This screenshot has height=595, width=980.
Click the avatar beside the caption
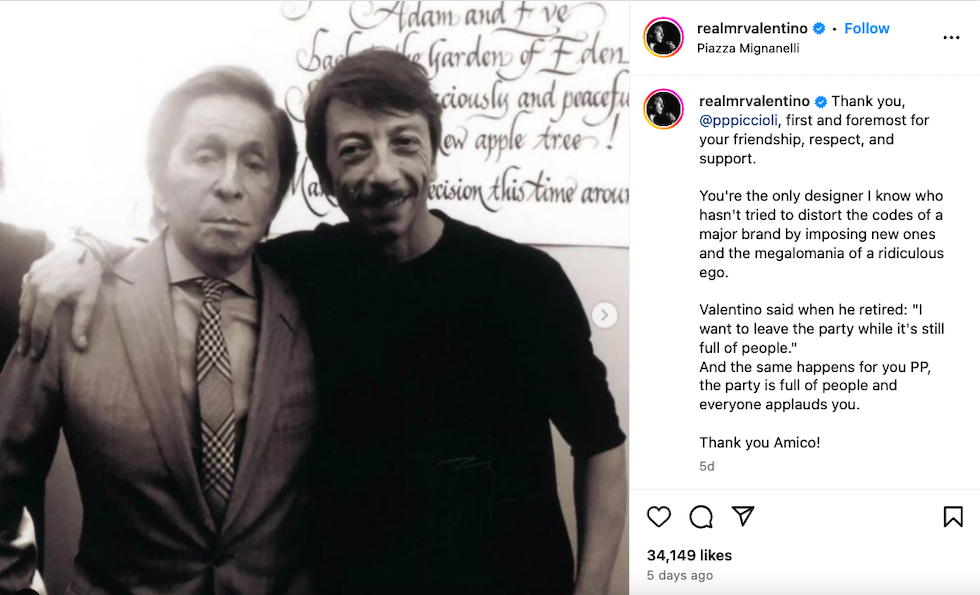pyautogui.click(x=663, y=108)
